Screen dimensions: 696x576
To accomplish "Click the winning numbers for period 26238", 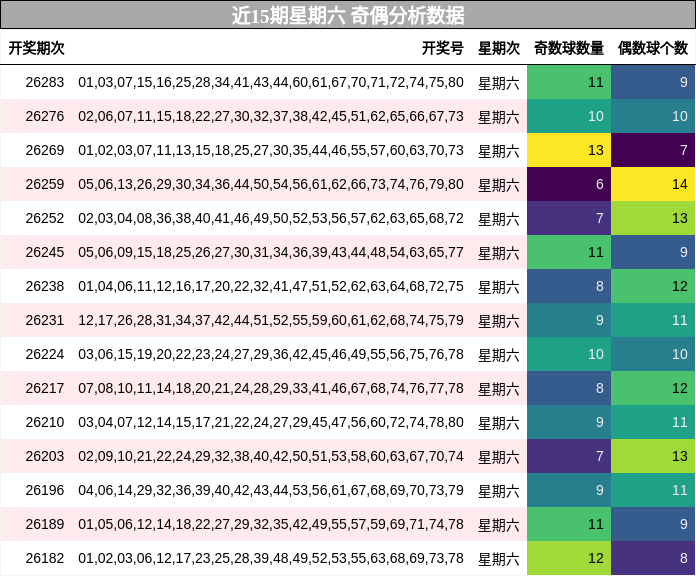I will pos(271,286).
